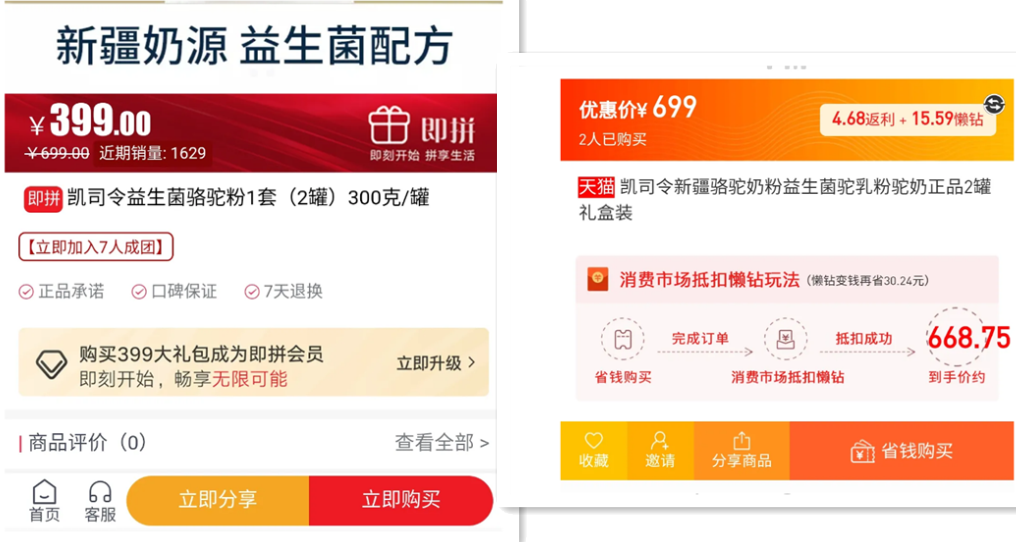This screenshot has height=542, width=1016.
Task: Expand 立即升级 membership upgrade arrow
Action: [x=471, y=362]
